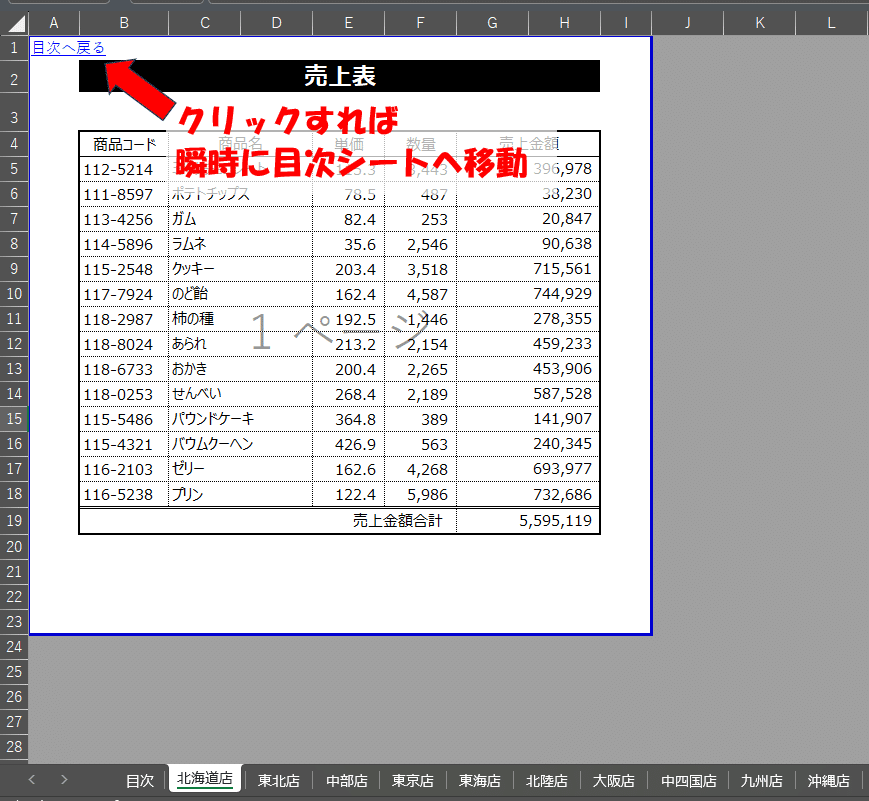Screen dimensions: 869x801
Task: Select the cell containing プリン
Action: tap(240, 494)
